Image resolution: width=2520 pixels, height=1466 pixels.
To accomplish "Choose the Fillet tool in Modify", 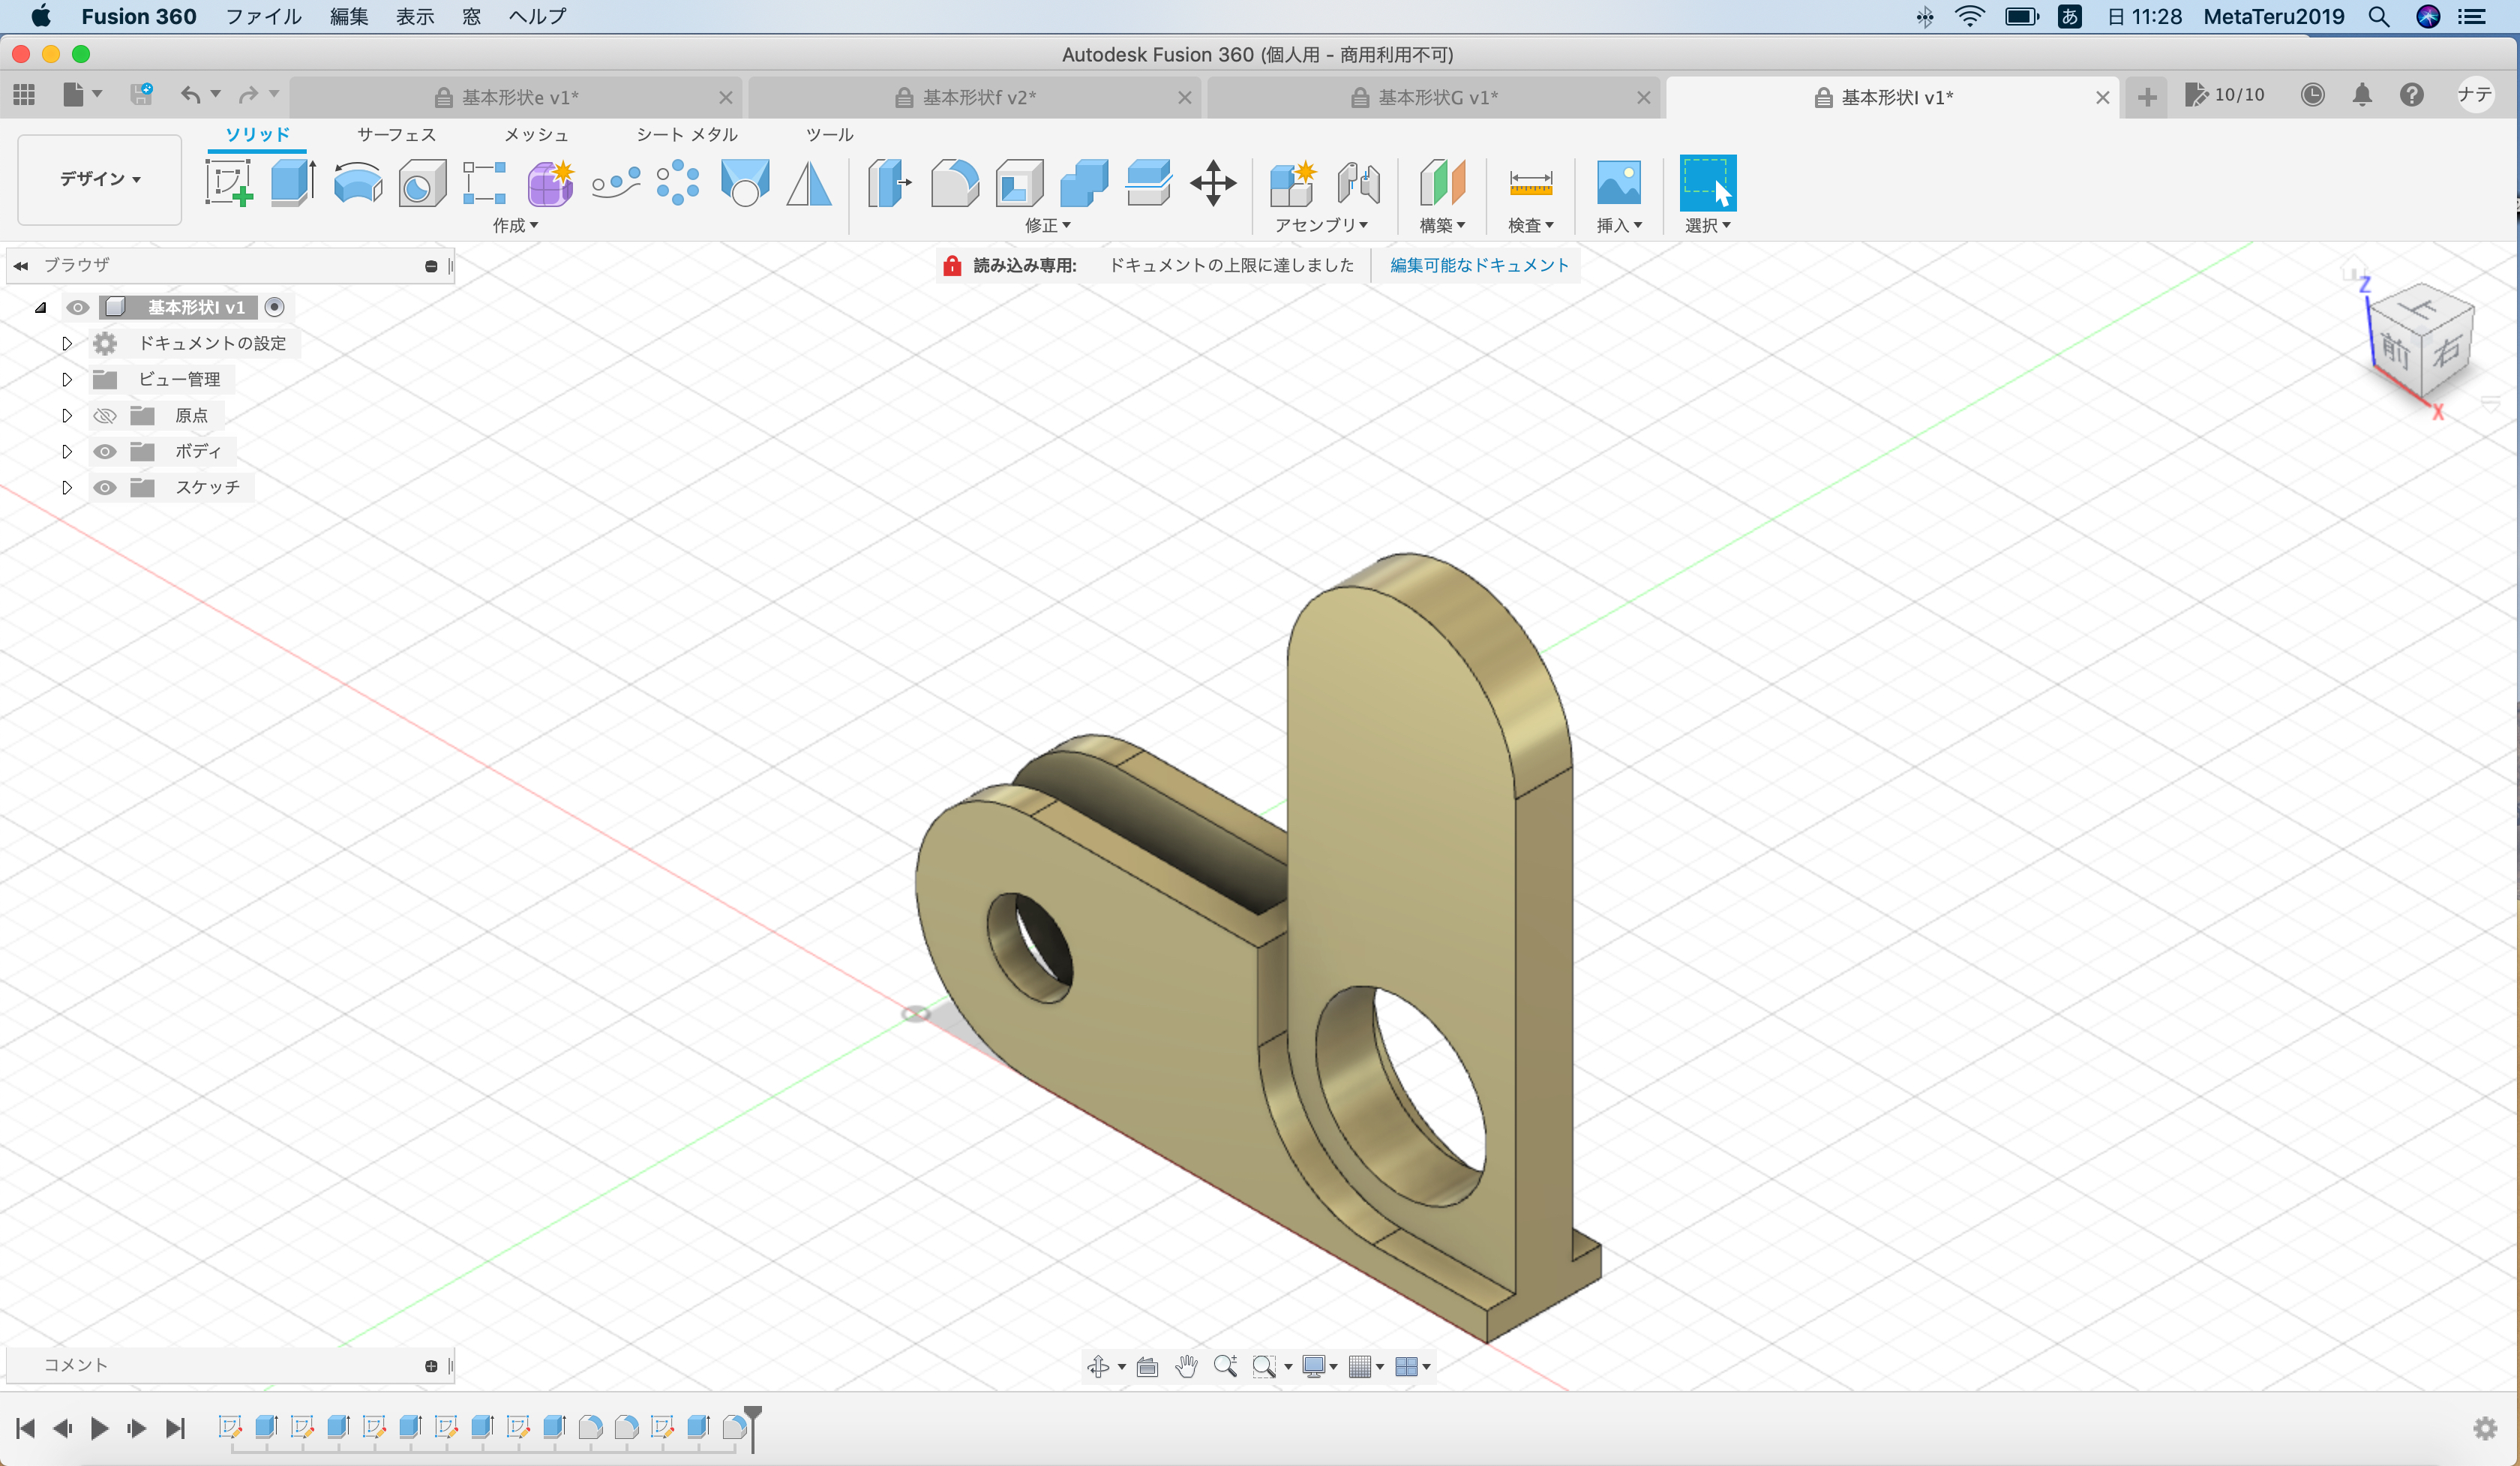I will (954, 184).
